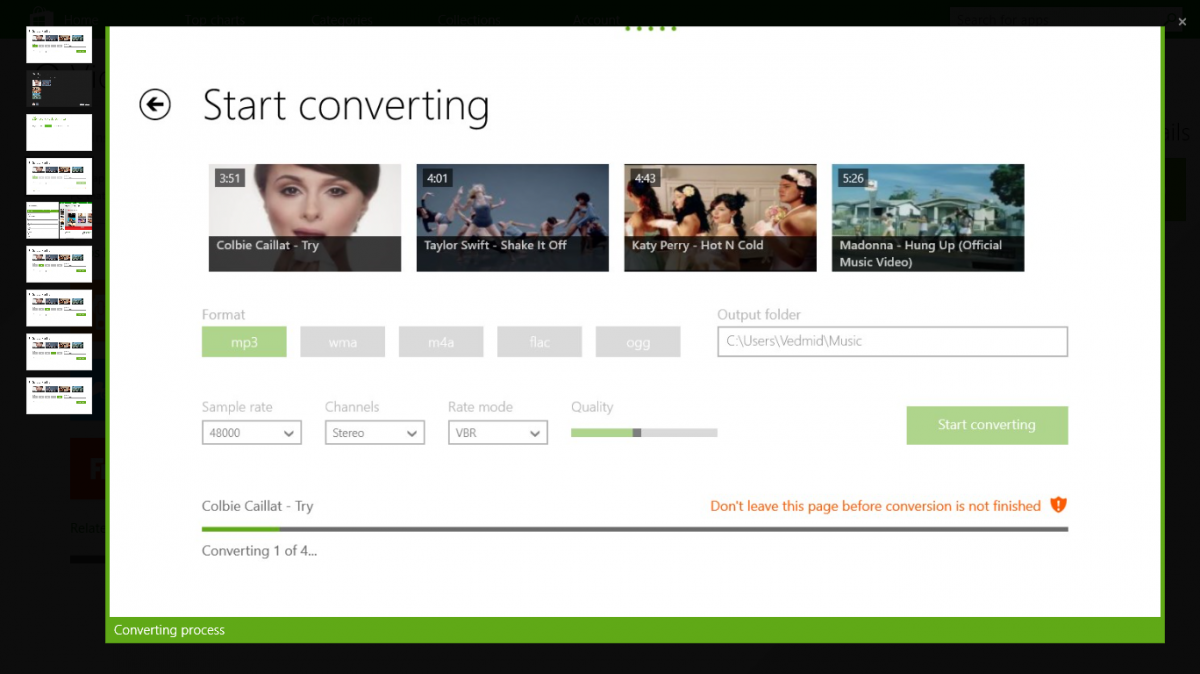Click the 'Don't leave this page' warning text

click(x=876, y=506)
